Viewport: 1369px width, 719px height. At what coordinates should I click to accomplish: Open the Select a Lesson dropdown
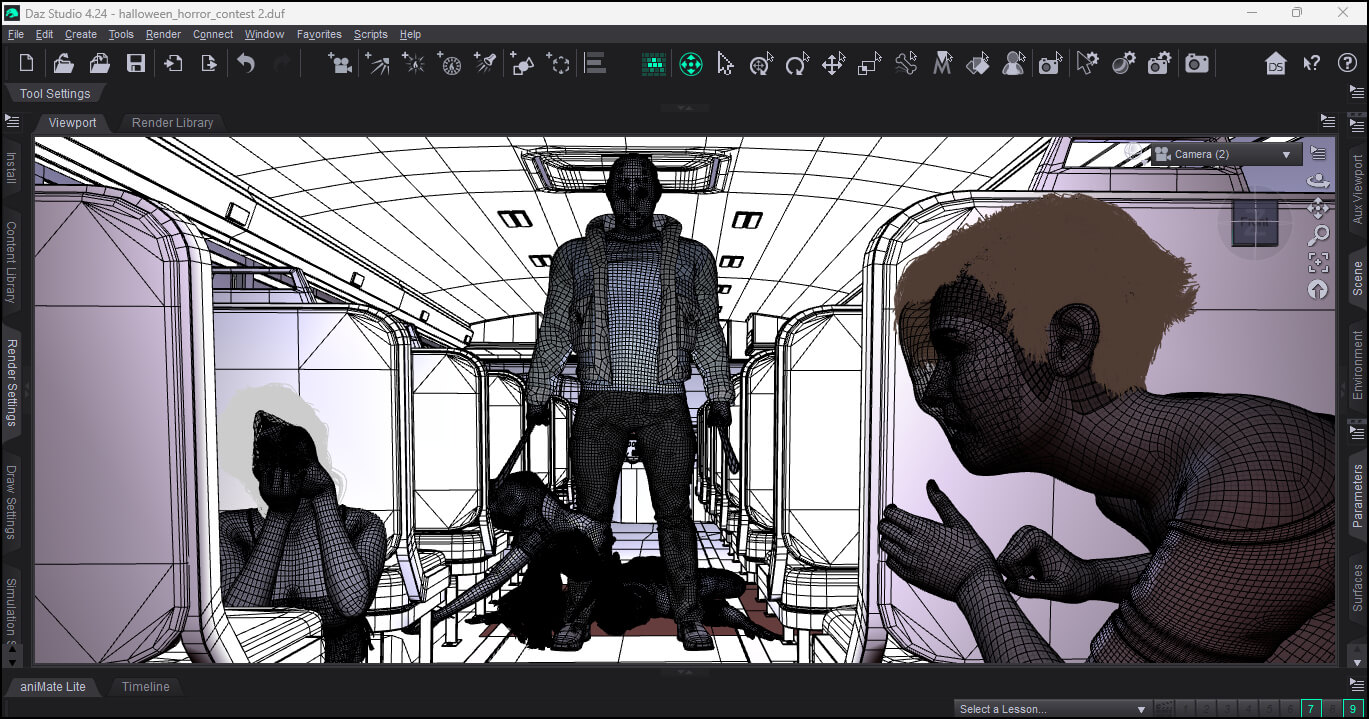[1052, 709]
